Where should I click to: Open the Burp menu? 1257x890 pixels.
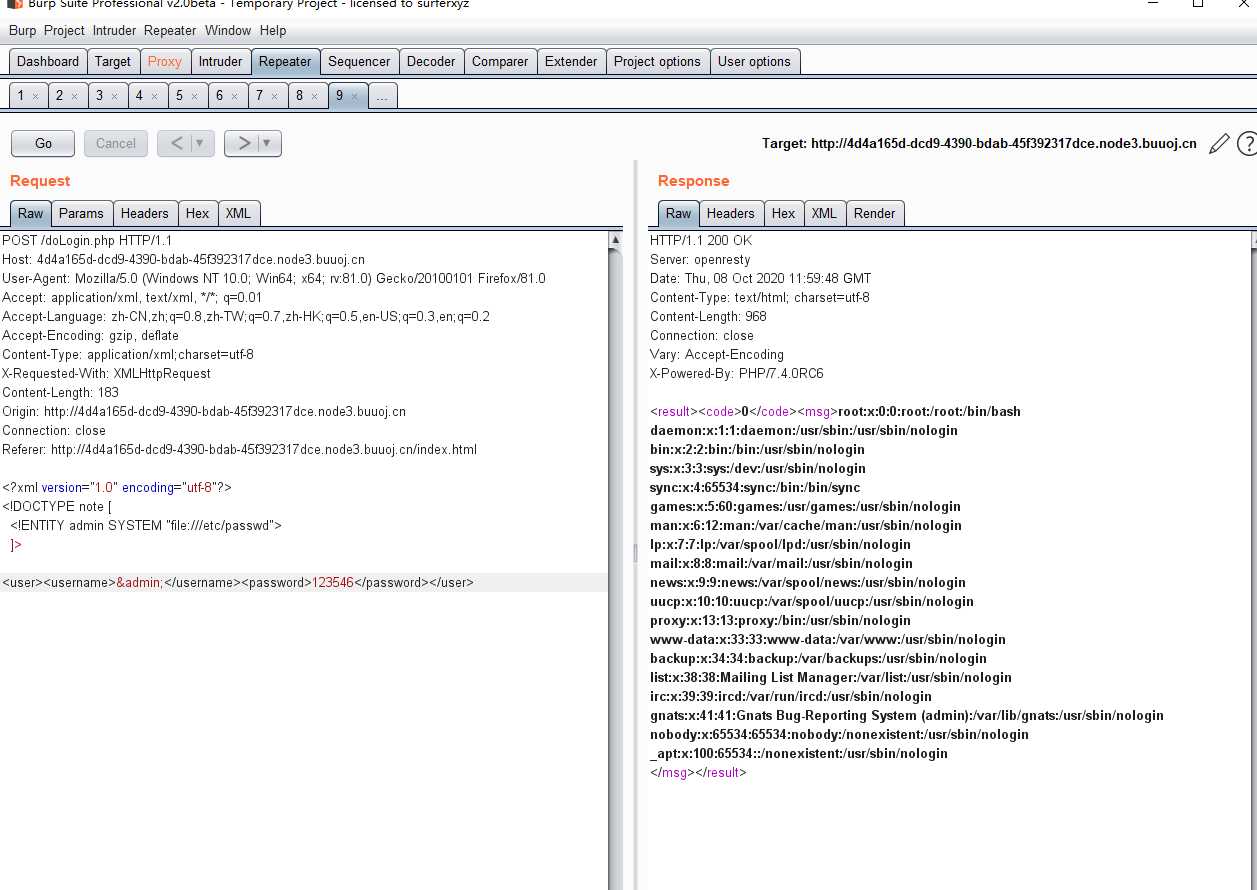[x=22, y=31]
